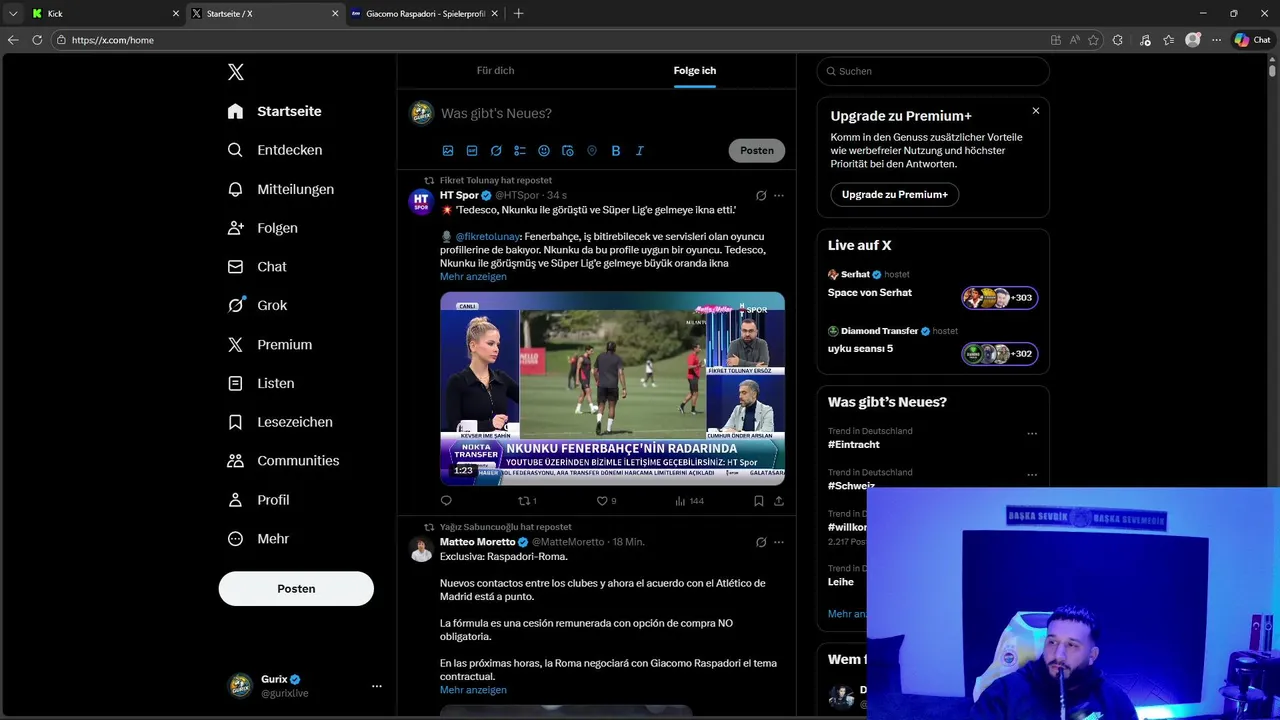
Task: Open Communities in the sidebar
Action: (283, 461)
